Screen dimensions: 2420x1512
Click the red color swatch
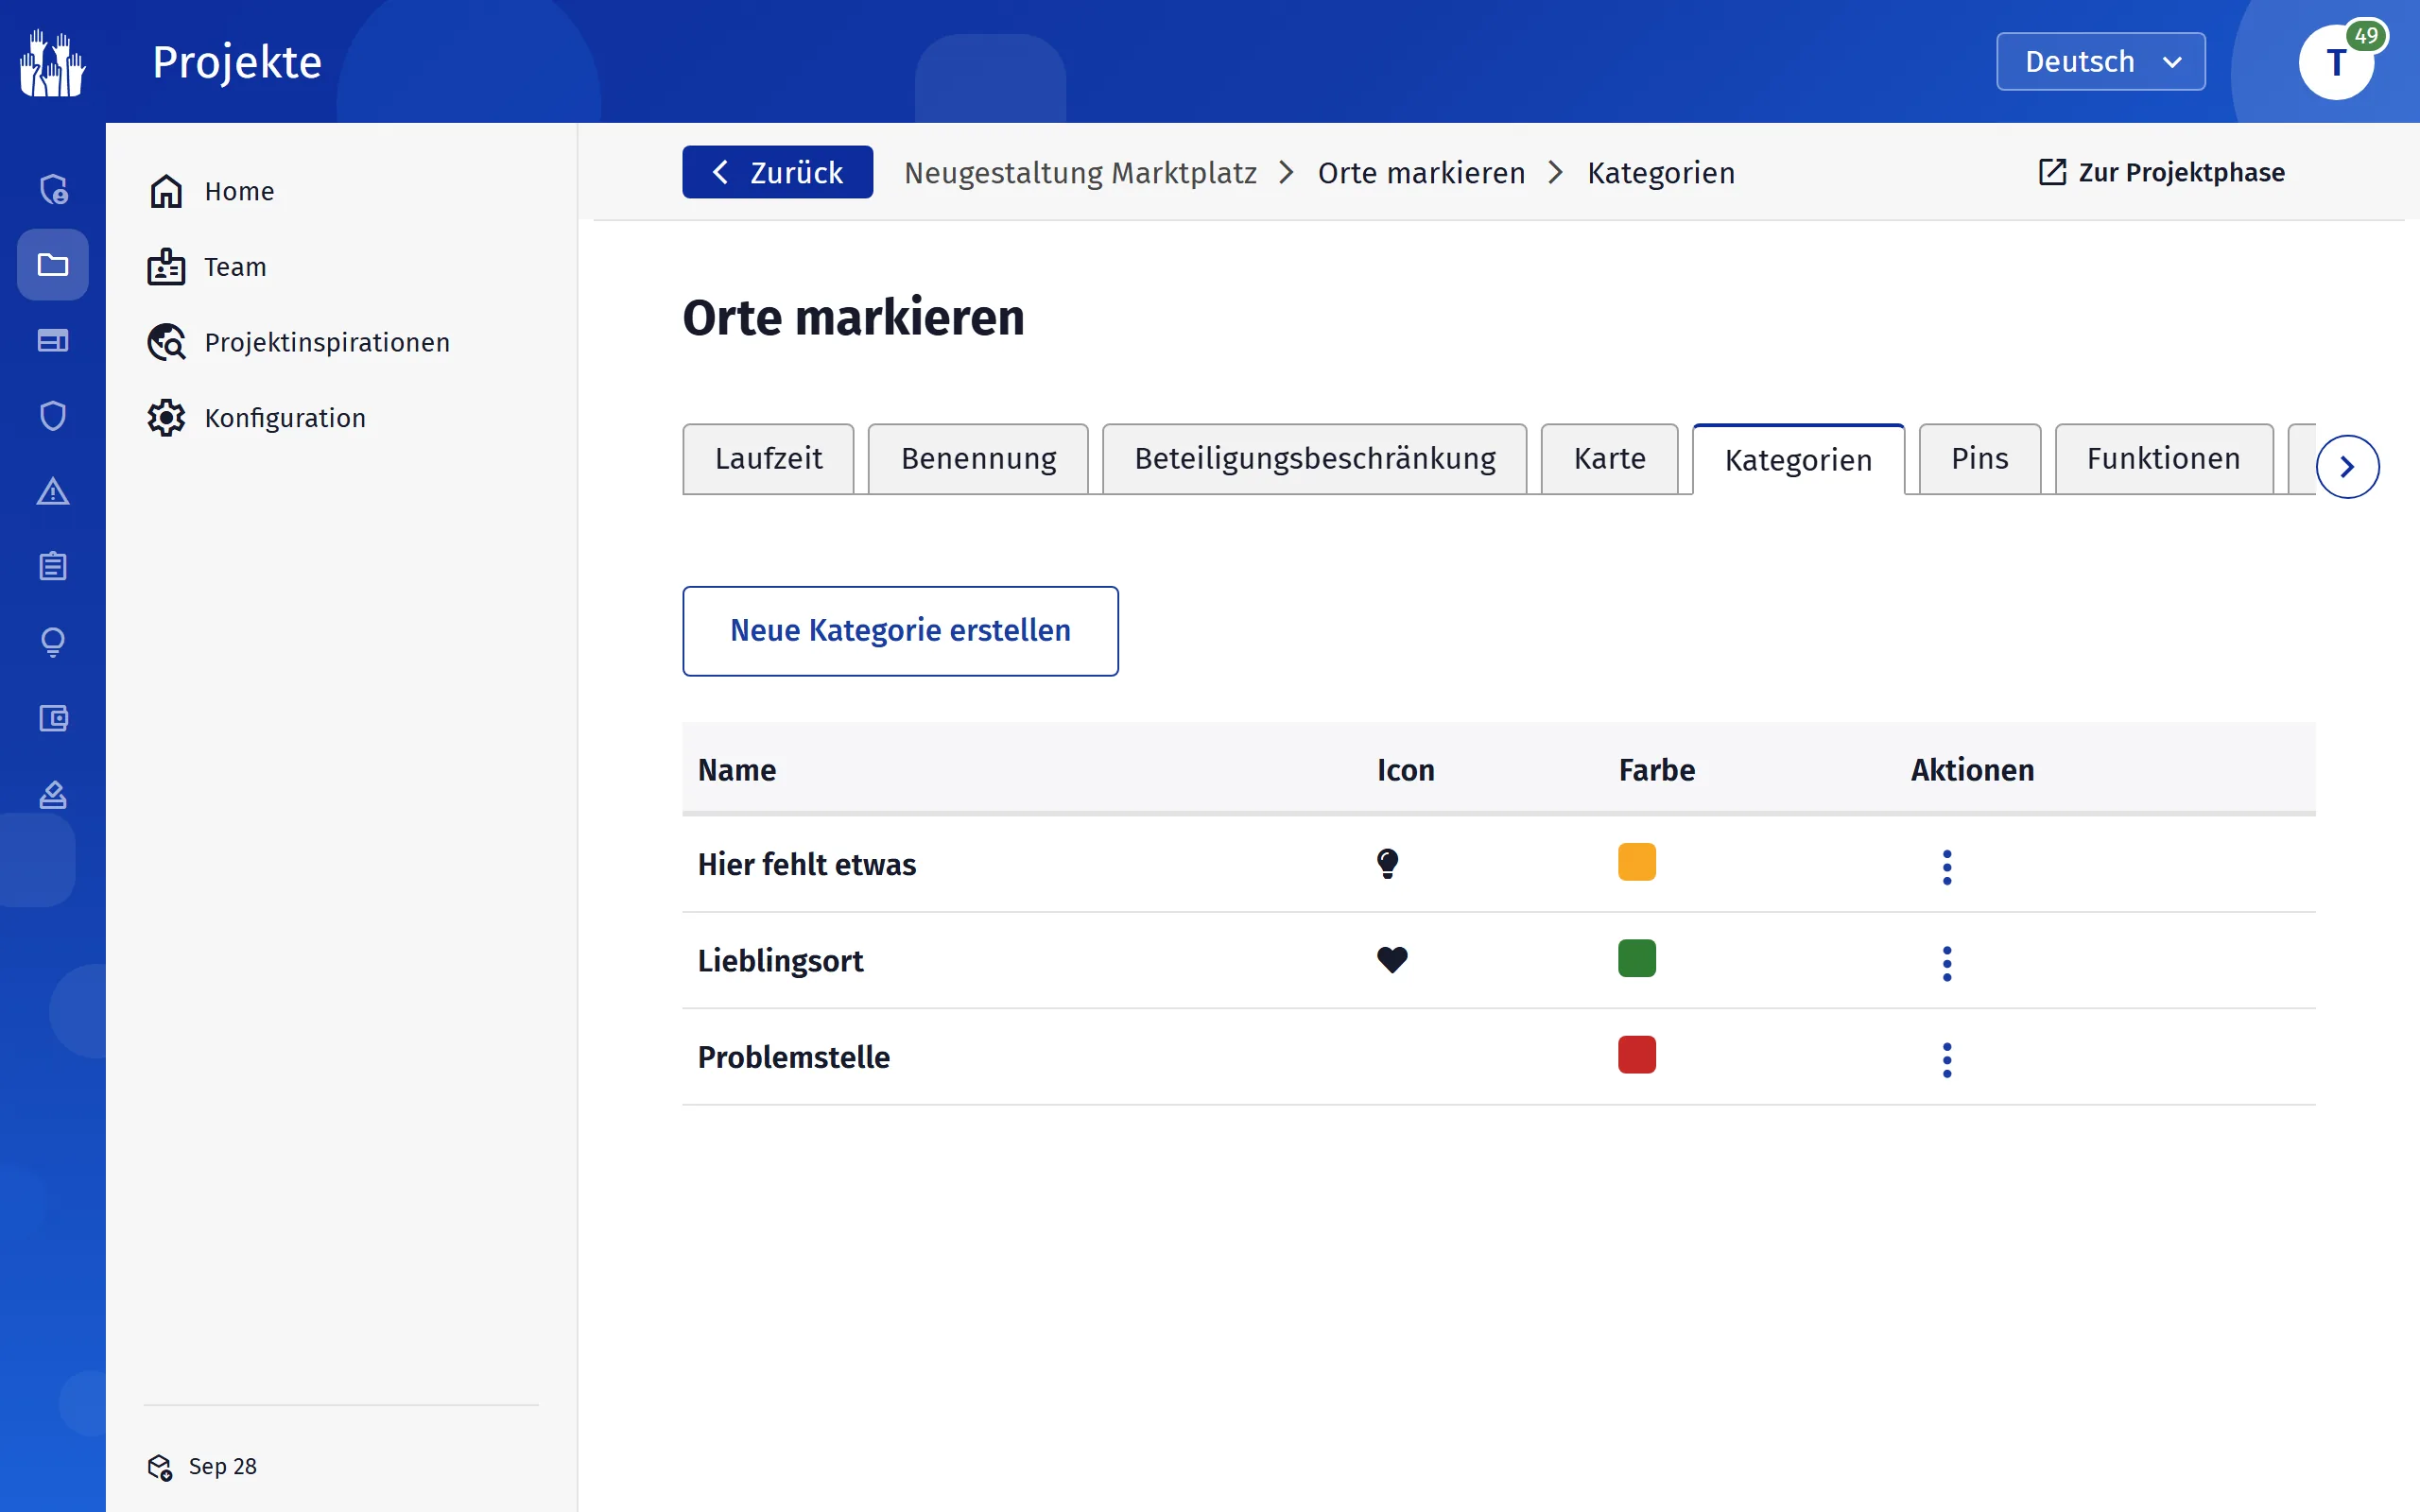pos(1637,1055)
